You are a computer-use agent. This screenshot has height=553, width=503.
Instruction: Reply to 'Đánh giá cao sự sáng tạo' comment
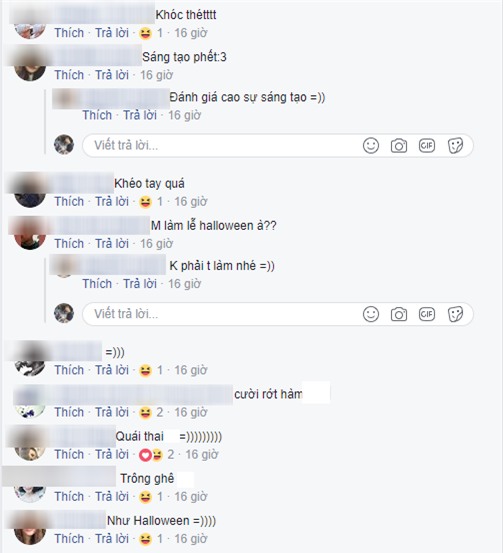click(x=140, y=115)
